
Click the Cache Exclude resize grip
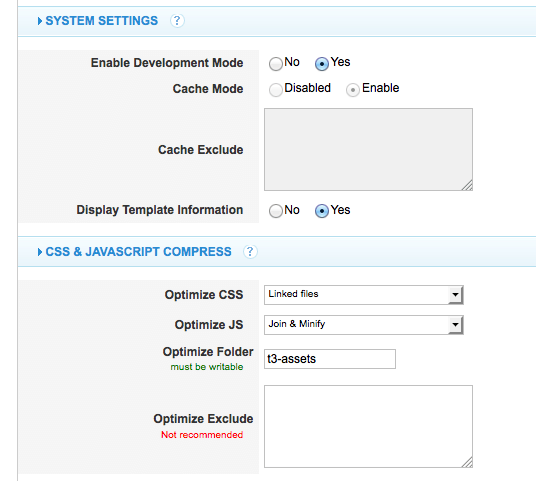(467, 185)
